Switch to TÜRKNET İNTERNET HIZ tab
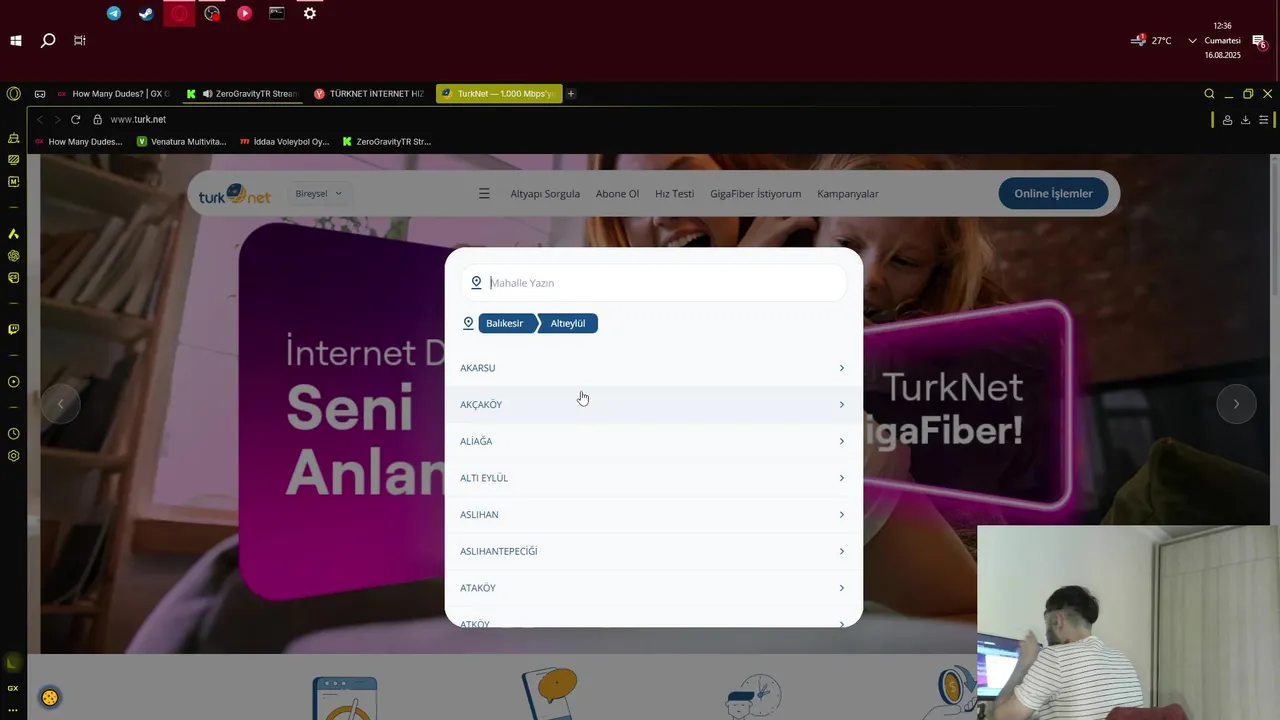 tap(369, 94)
